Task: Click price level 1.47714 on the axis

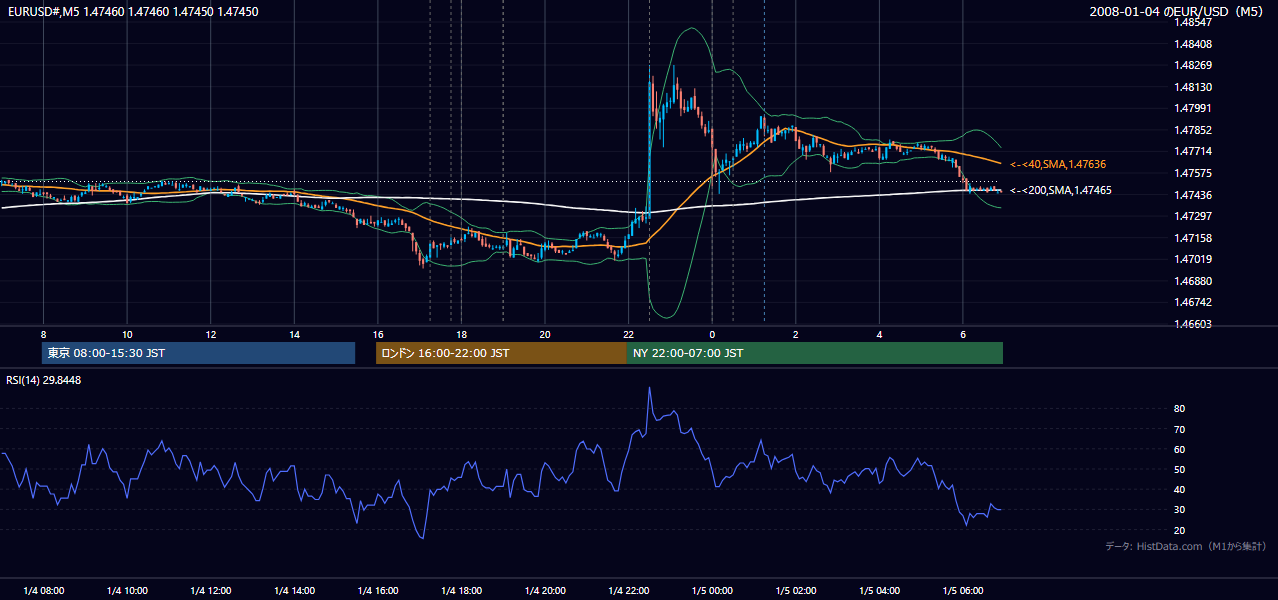Action: point(1195,151)
